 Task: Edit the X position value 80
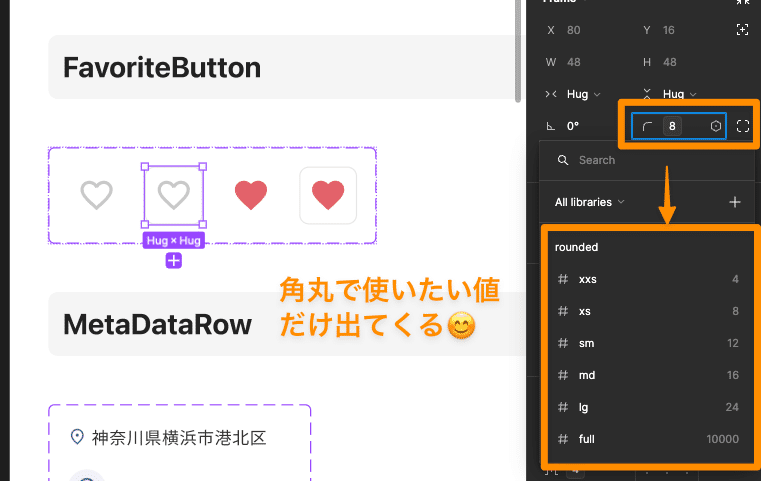(x=574, y=30)
